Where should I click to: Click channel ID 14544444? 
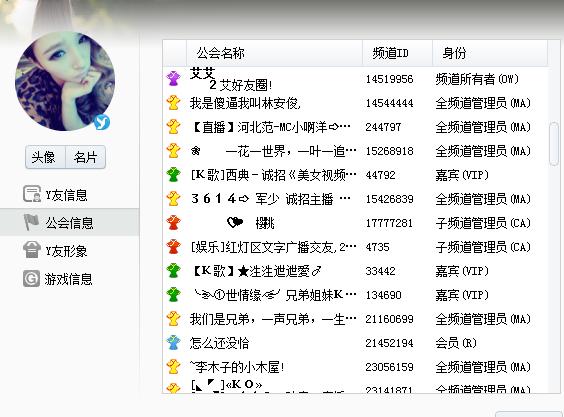pos(389,103)
